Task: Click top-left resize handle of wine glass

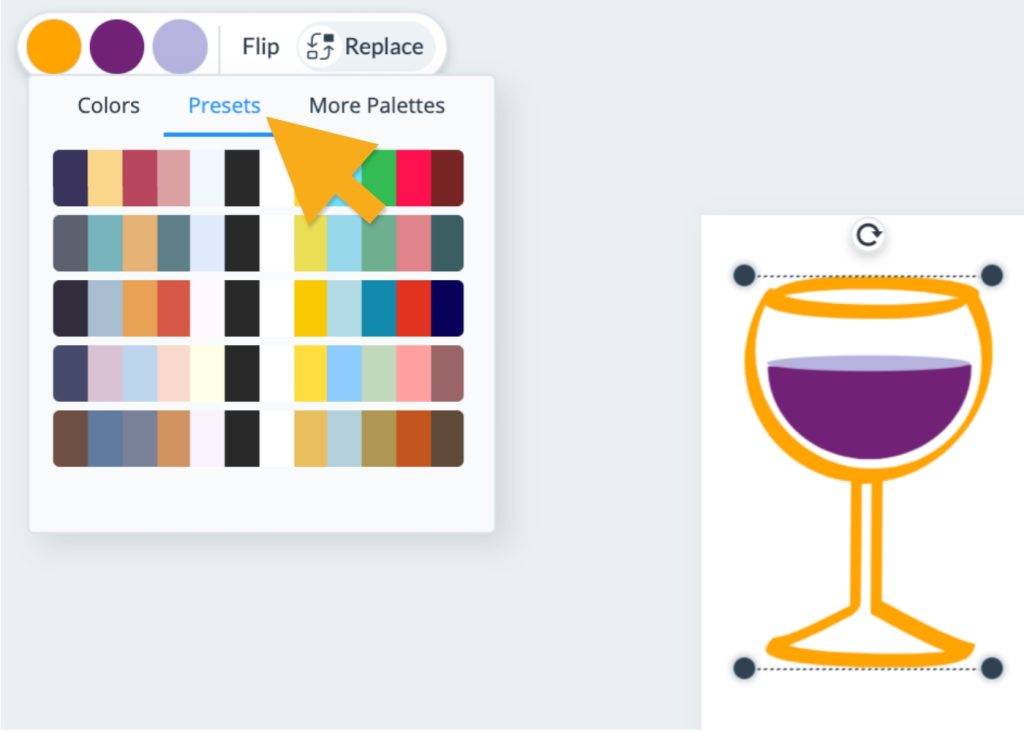Action: [x=744, y=276]
